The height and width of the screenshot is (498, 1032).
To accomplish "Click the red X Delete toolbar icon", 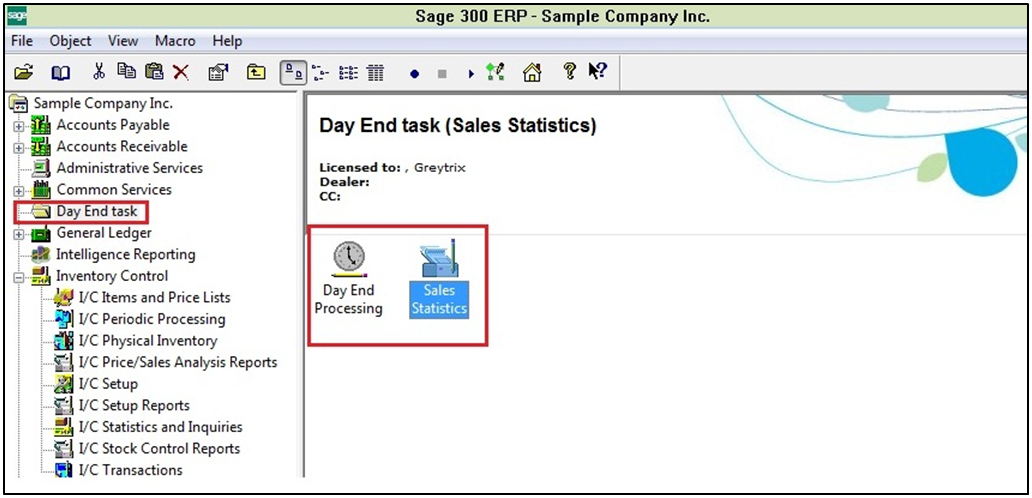I will 181,72.
